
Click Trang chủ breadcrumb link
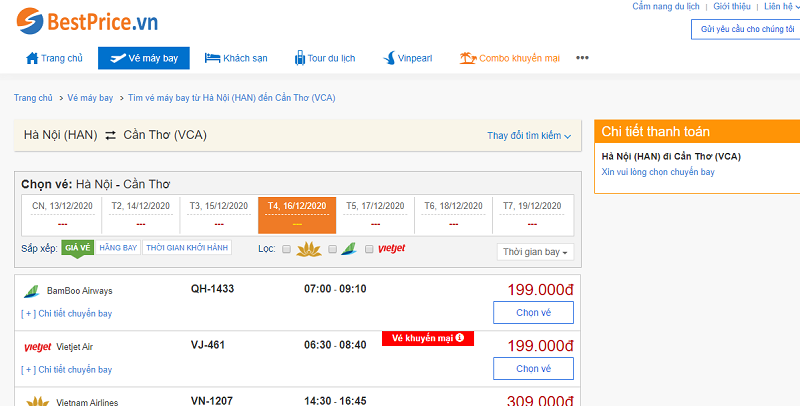[33, 98]
